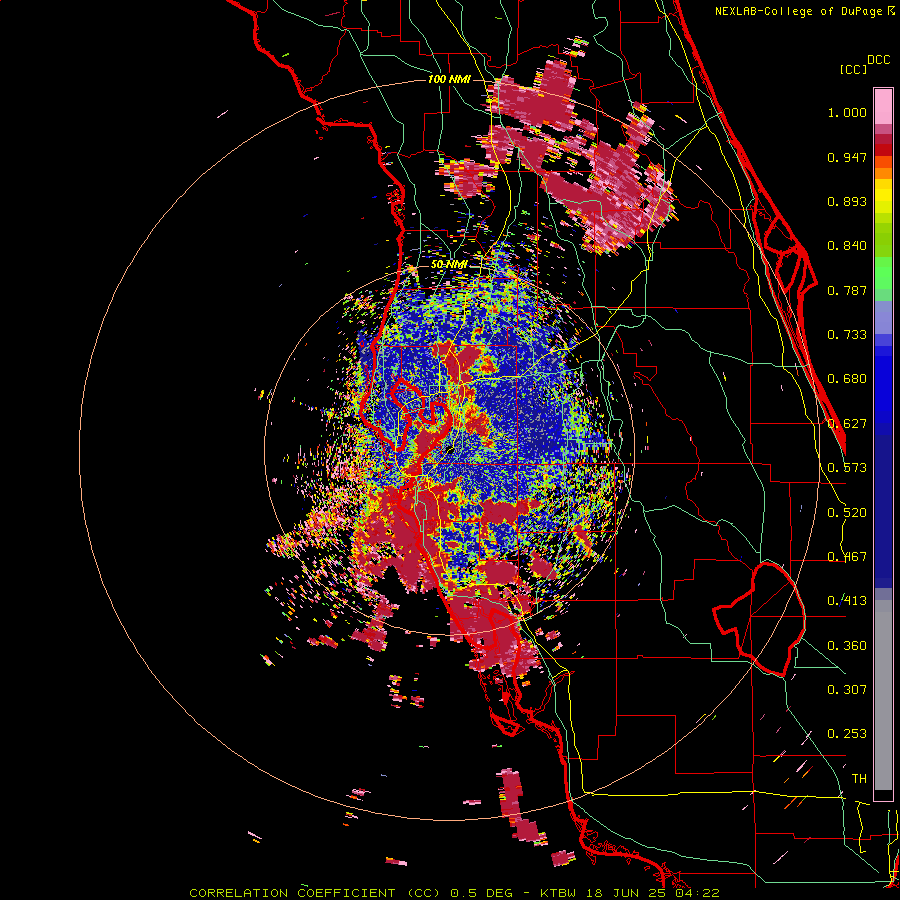Image resolution: width=900 pixels, height=900 pixels.
Task: Click the 04:22 time in caption
Action: coord(698,893)
